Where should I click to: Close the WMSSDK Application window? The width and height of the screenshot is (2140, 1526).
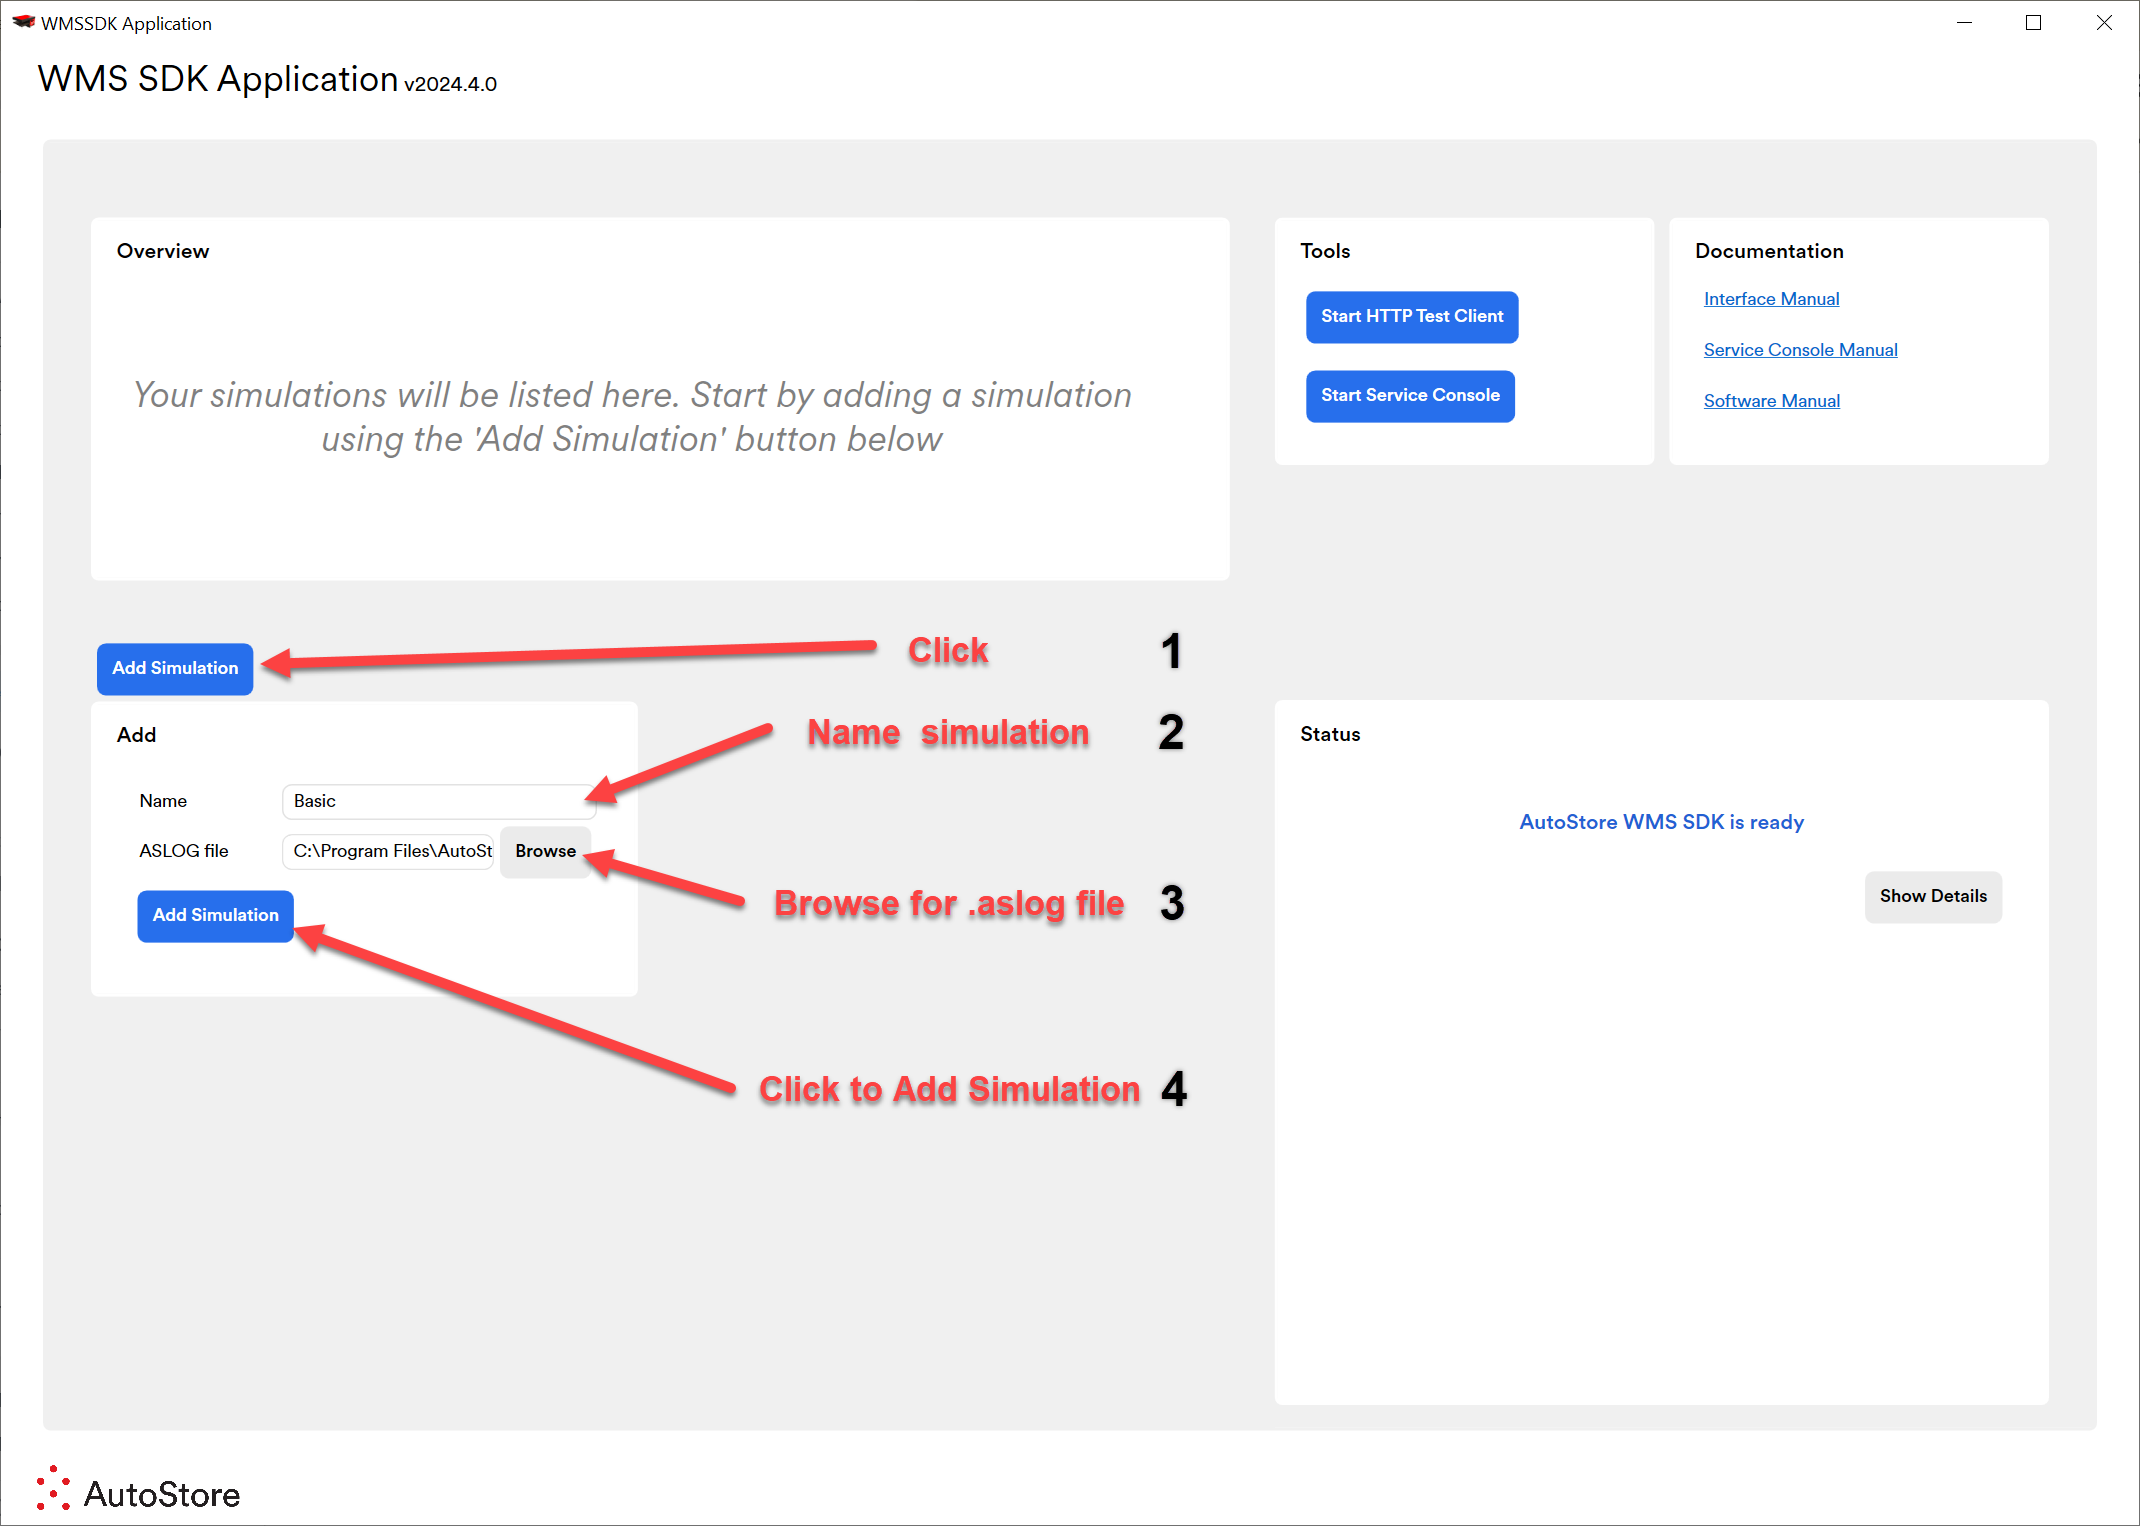pos(2104,22)
